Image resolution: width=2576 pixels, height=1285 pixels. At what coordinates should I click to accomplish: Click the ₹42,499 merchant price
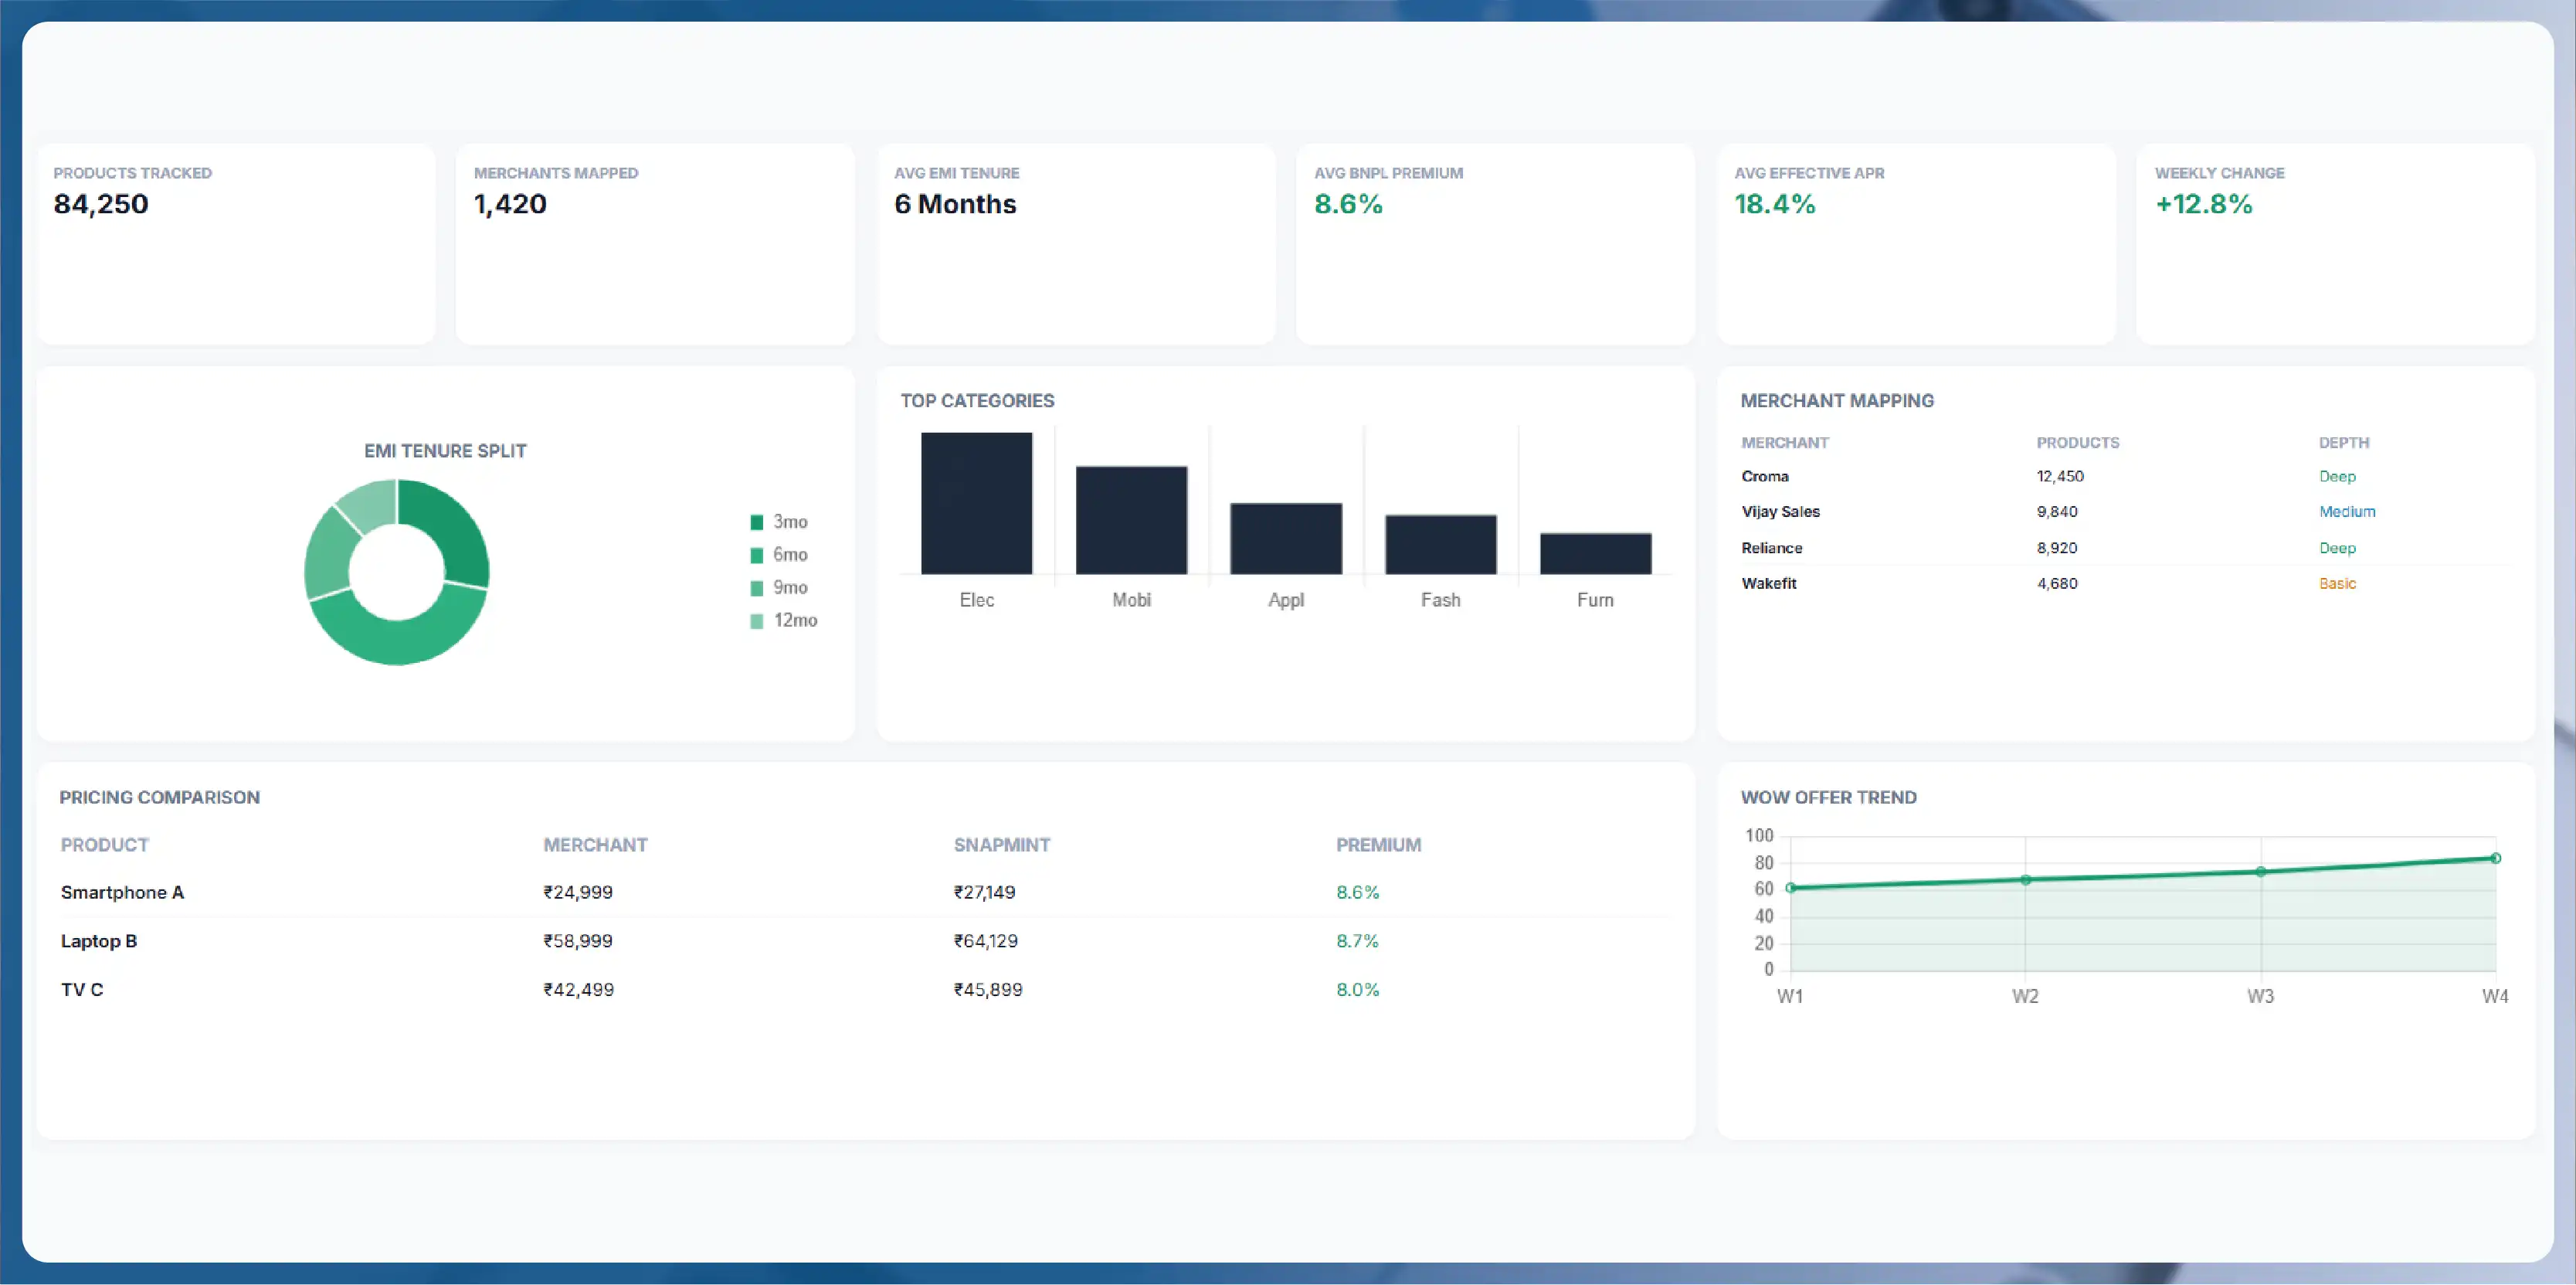coord(578,990)
